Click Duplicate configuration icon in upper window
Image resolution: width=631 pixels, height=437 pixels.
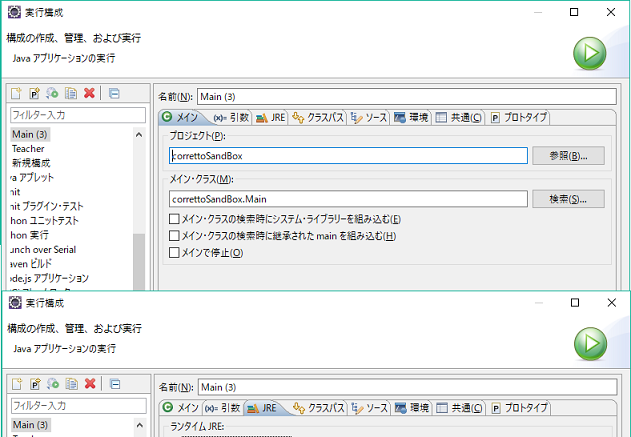click(x=71, y=93)
